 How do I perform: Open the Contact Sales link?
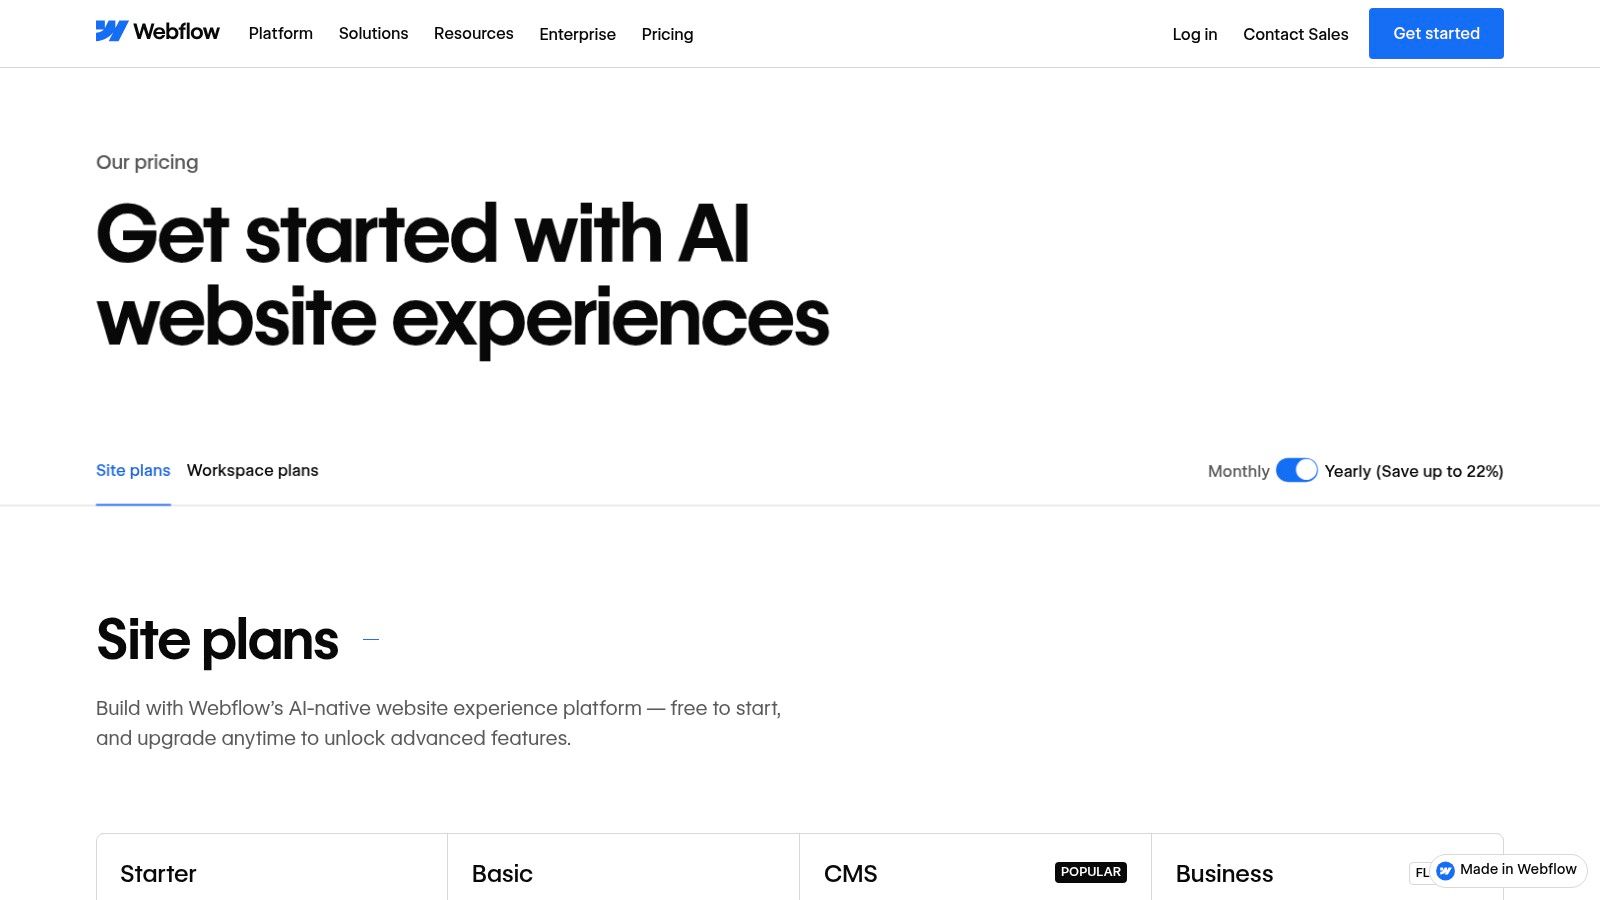[1295, 34]
